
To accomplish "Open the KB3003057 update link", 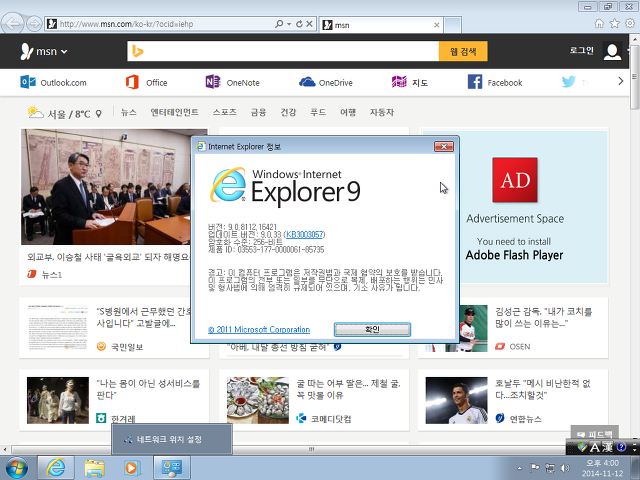I will coord(304,234).
